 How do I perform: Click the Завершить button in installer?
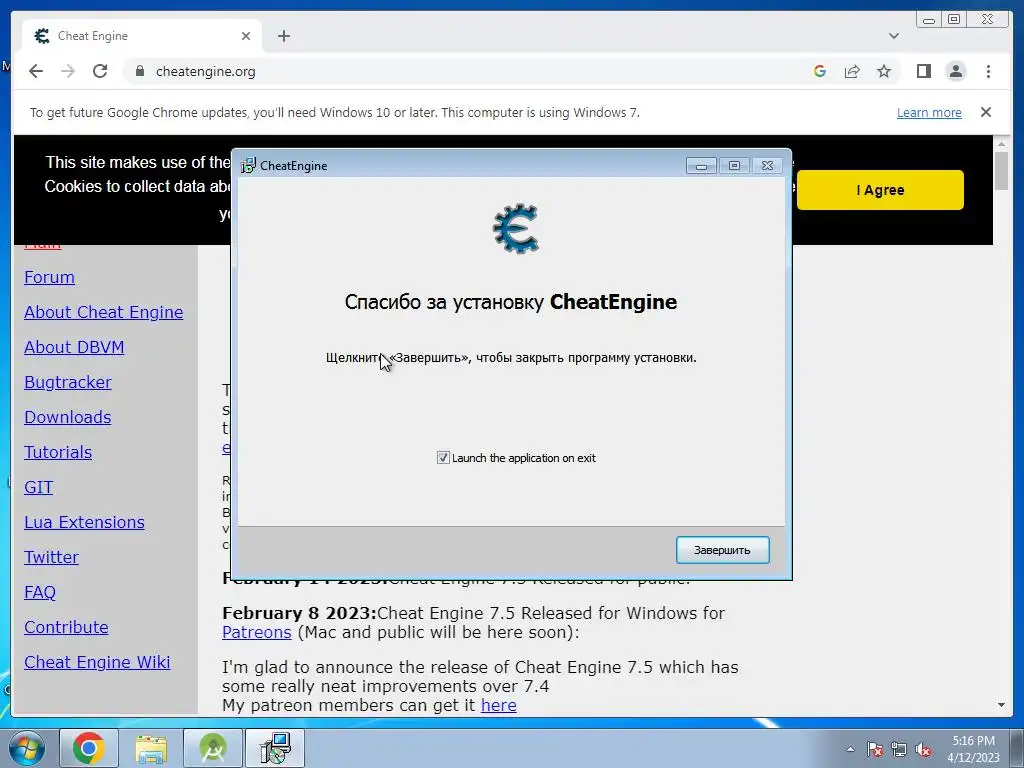[722, 550]
